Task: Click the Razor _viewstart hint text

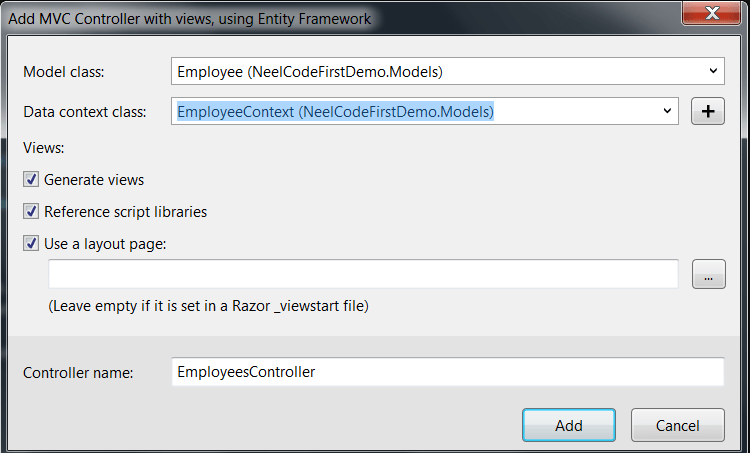Action: 208,306
